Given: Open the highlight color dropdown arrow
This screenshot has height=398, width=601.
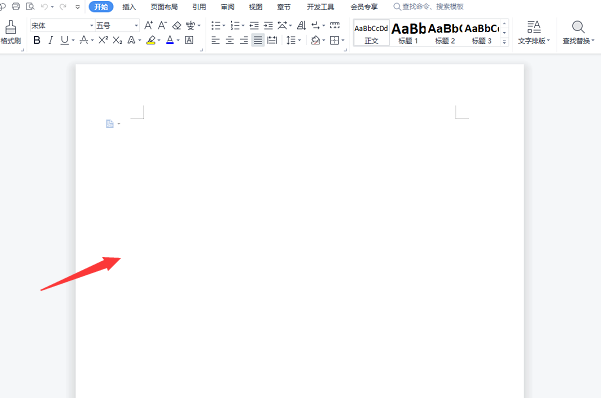Looking at the screenshot, I should pos(159,40).
